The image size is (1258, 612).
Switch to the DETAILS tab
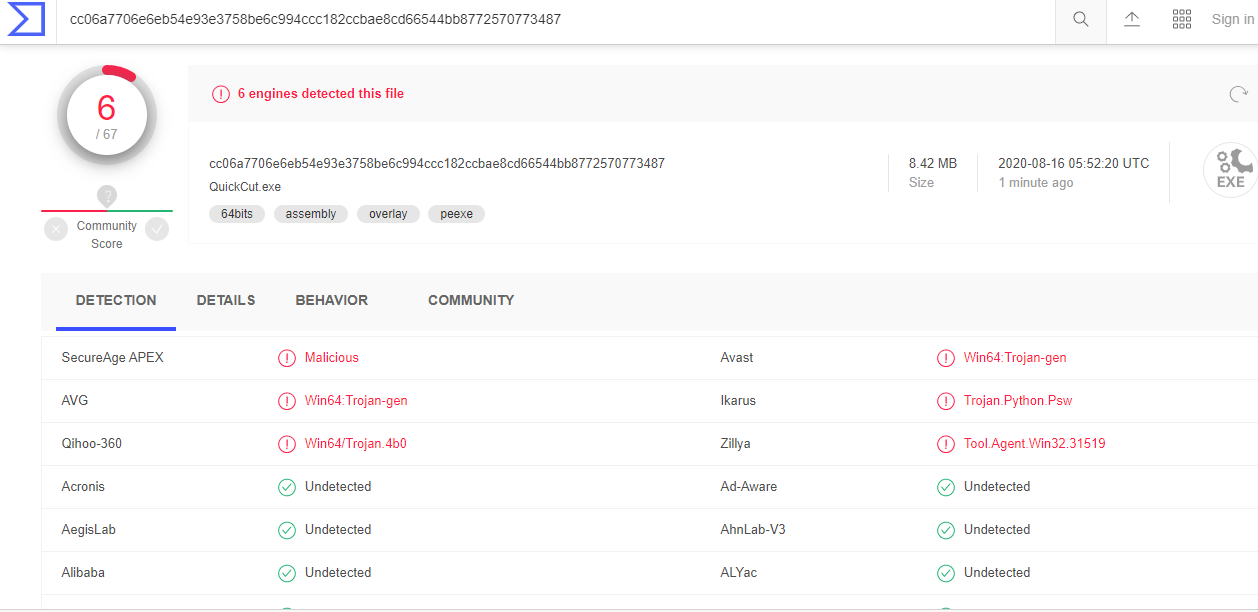[x=225, y=300]
